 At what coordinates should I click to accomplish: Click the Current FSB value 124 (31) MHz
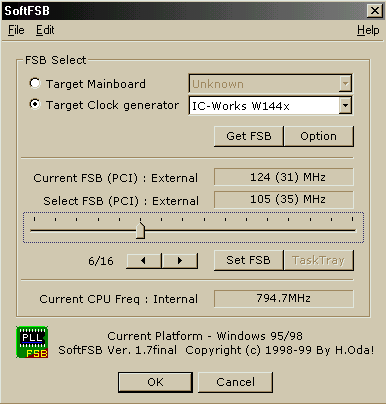[x=284, y=177]
